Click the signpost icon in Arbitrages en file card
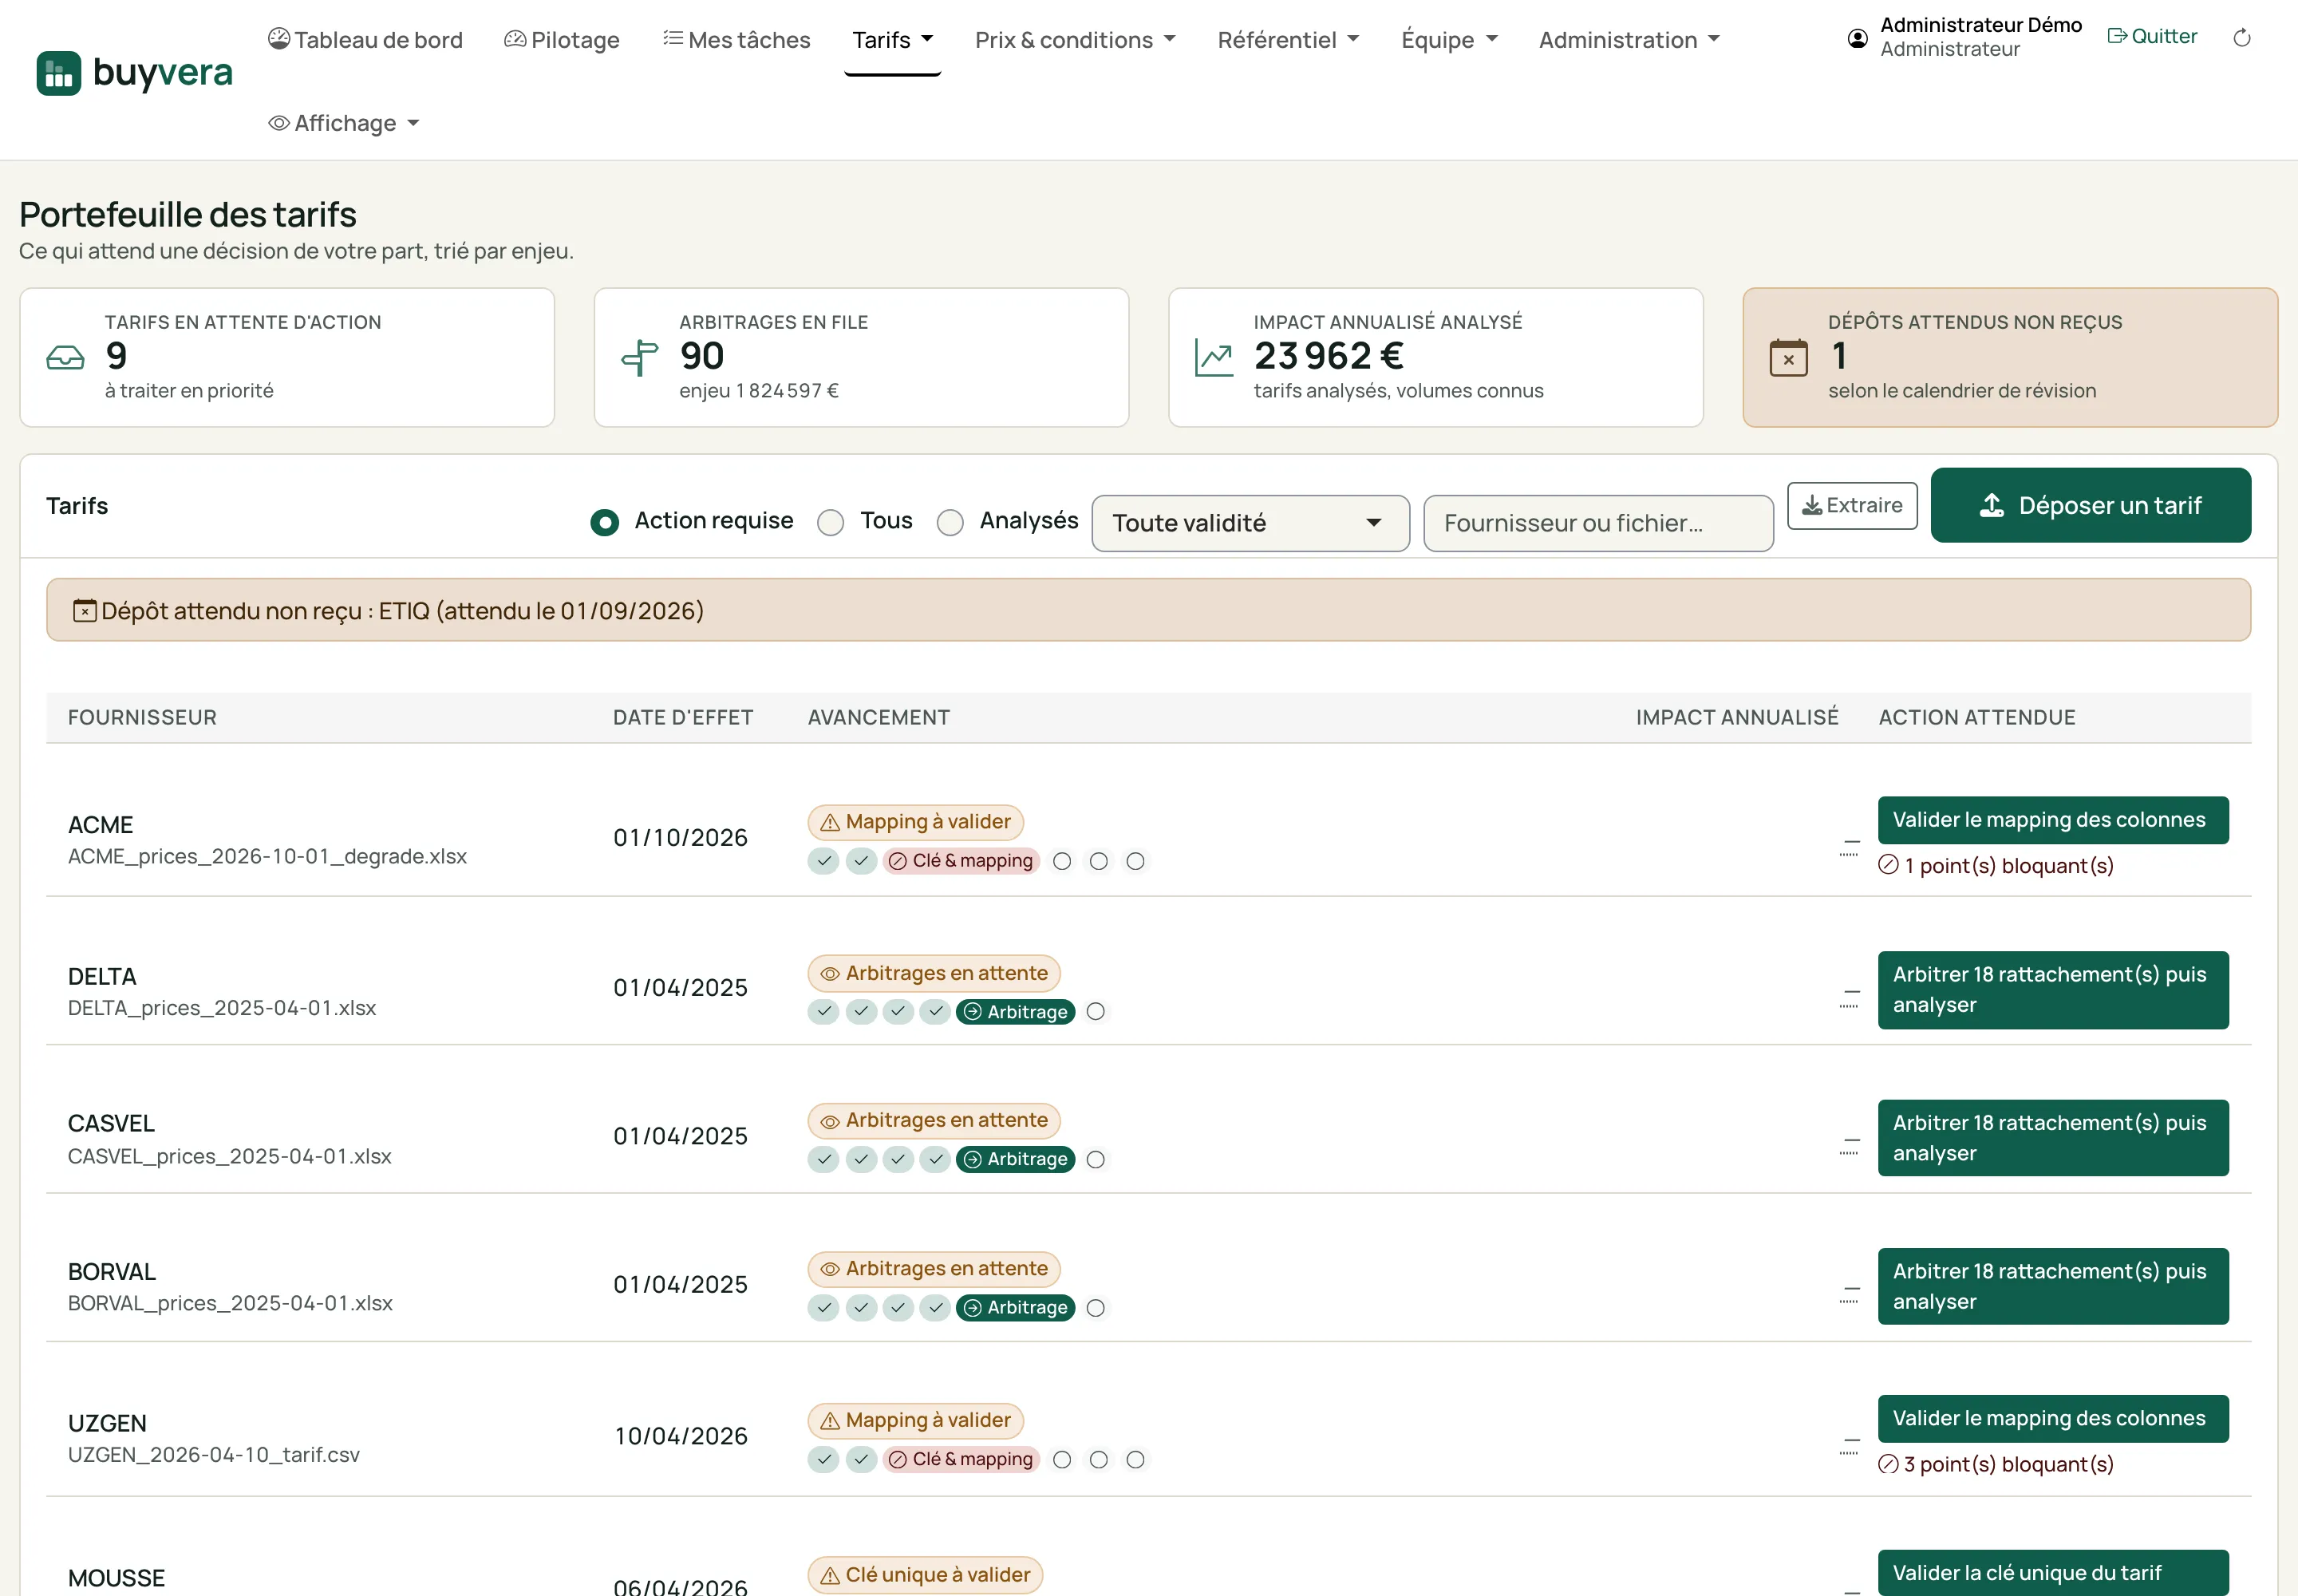This screenshot has height=1596, width=2298. (x=640, y=358)
